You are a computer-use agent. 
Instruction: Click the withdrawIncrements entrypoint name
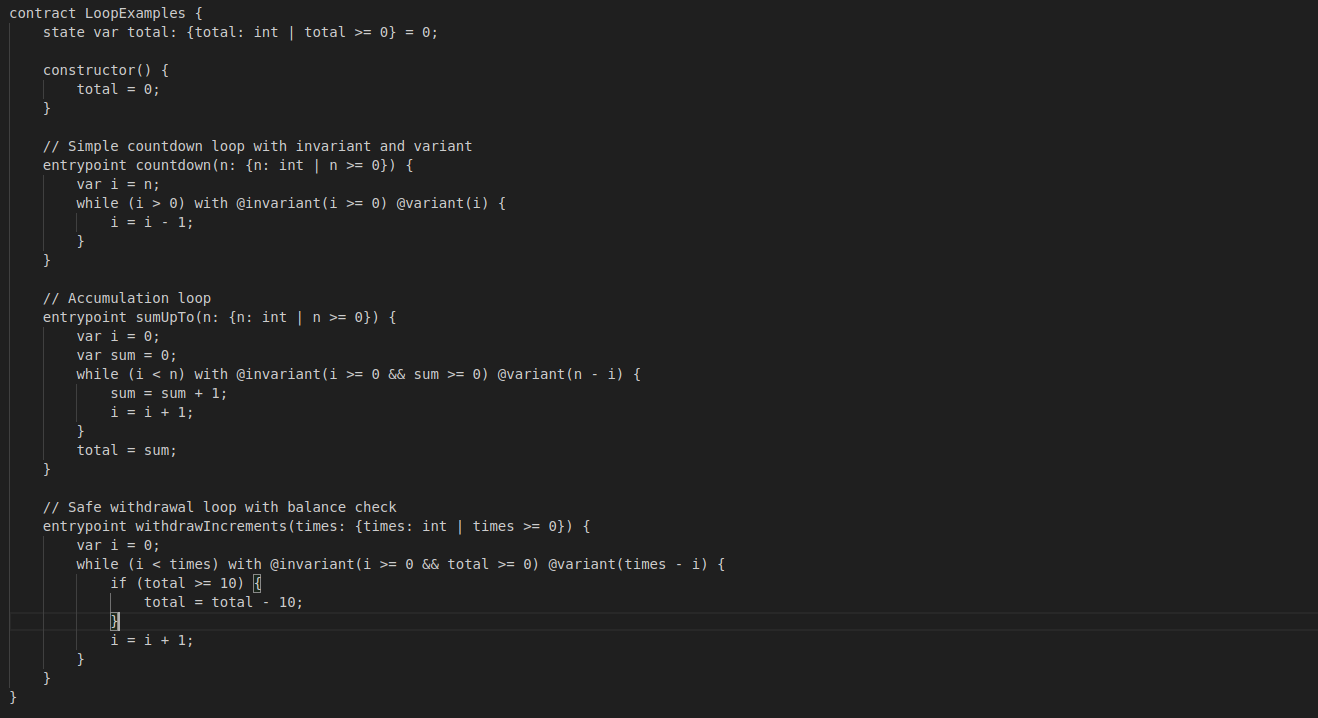pos(224,526)
